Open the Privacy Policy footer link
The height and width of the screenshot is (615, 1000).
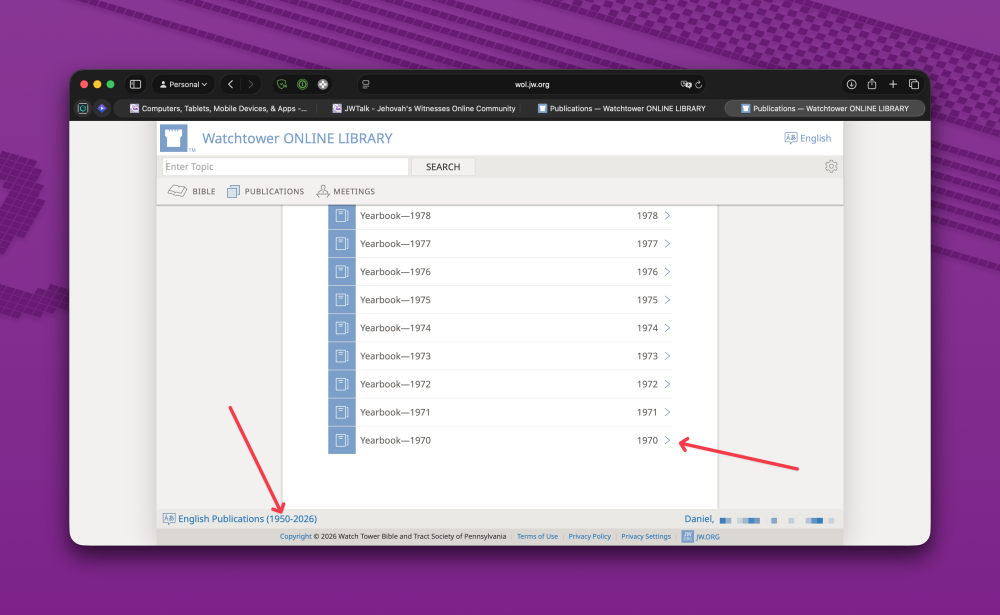click(x=589, y=537)
